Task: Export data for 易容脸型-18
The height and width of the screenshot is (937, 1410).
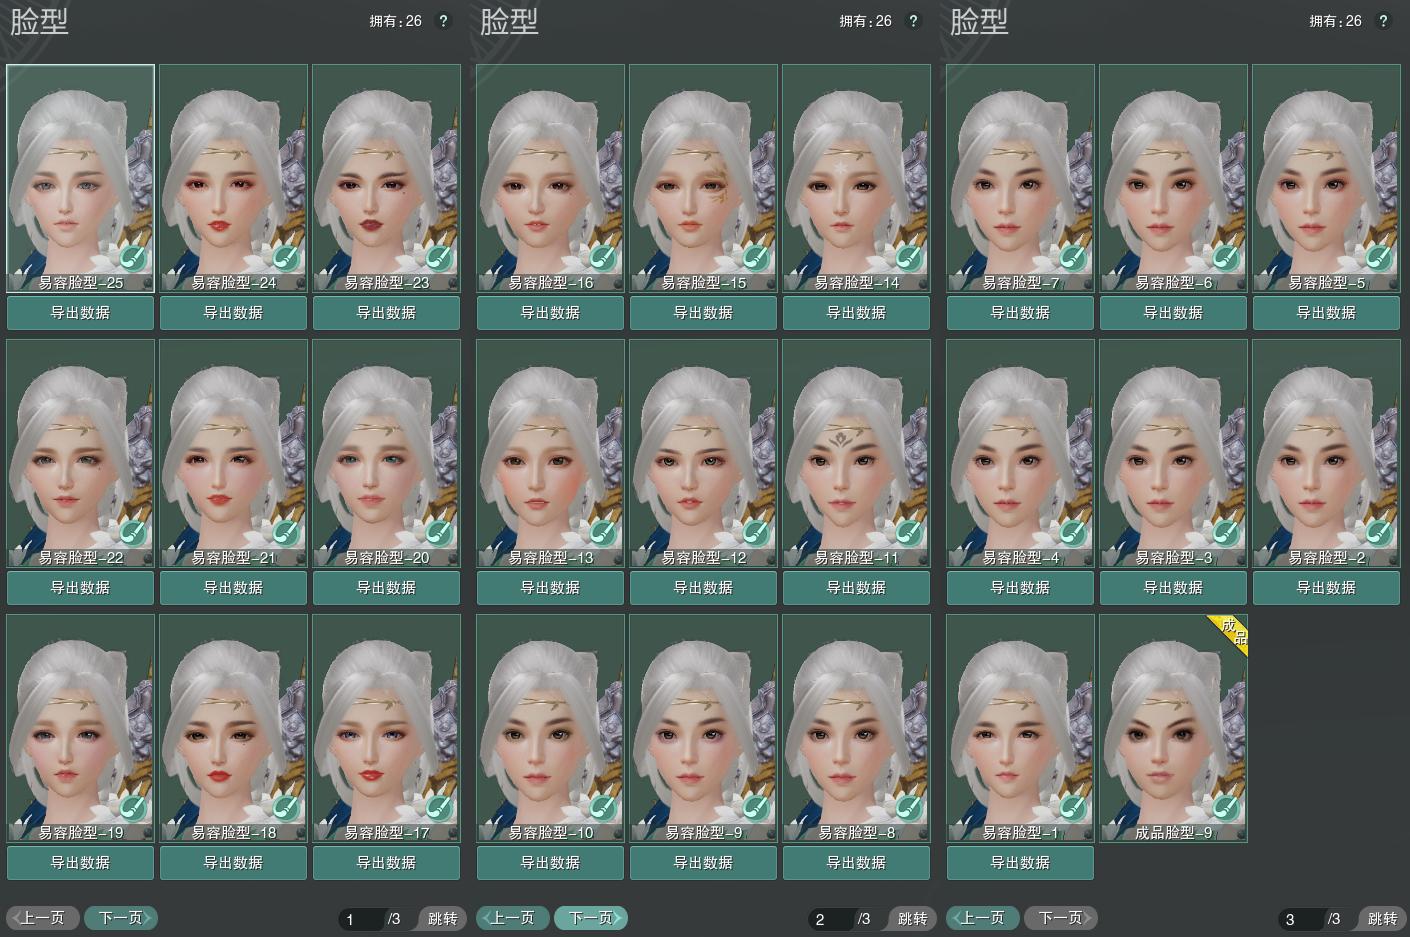Action: (234, 863)
